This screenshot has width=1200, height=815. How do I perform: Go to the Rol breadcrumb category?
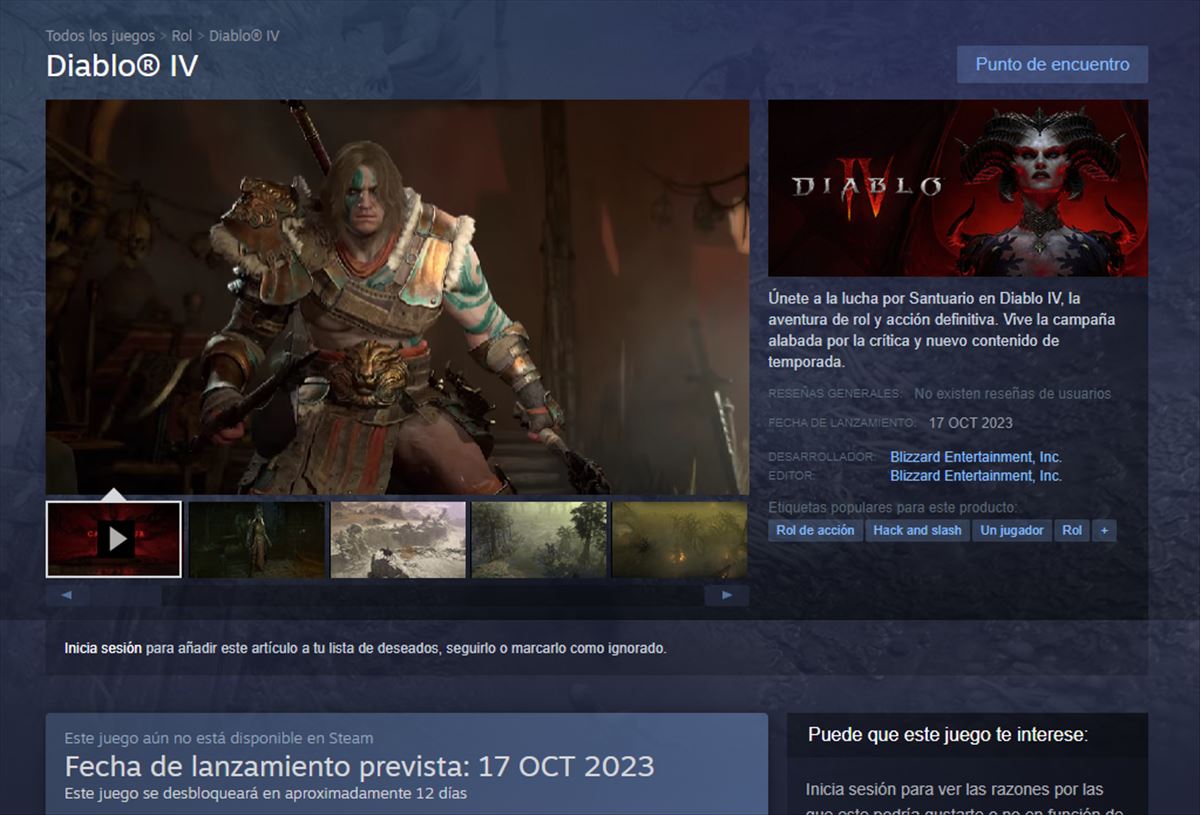tap(181, 36)
